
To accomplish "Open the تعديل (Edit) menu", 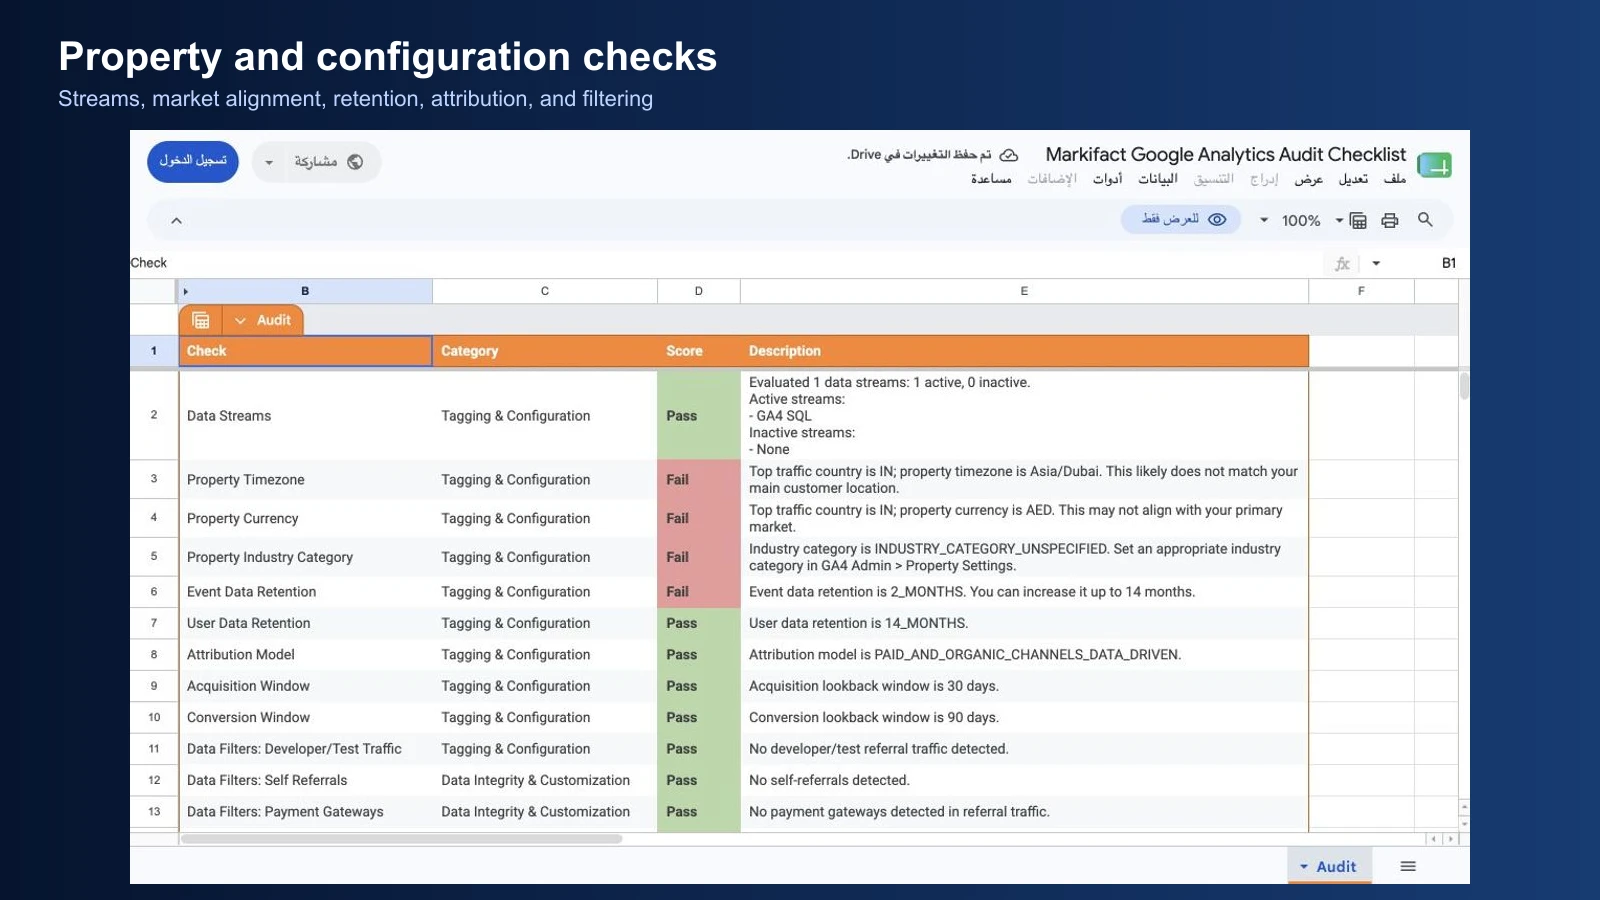I will (x=1353, y=179).
